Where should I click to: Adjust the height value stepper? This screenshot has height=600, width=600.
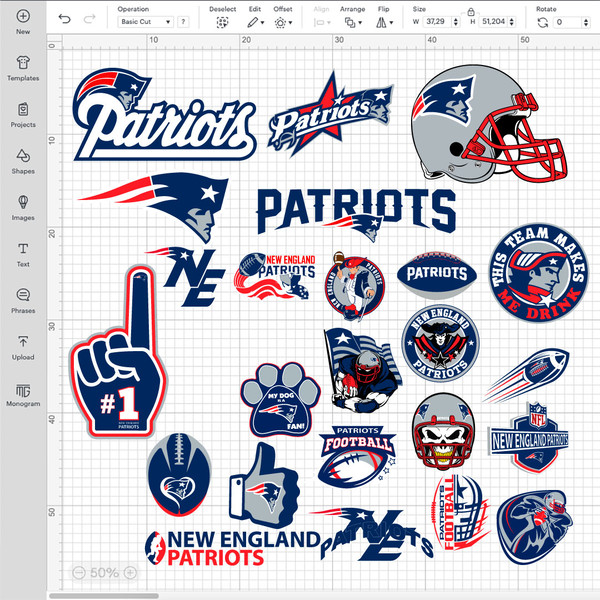point(512,22)
